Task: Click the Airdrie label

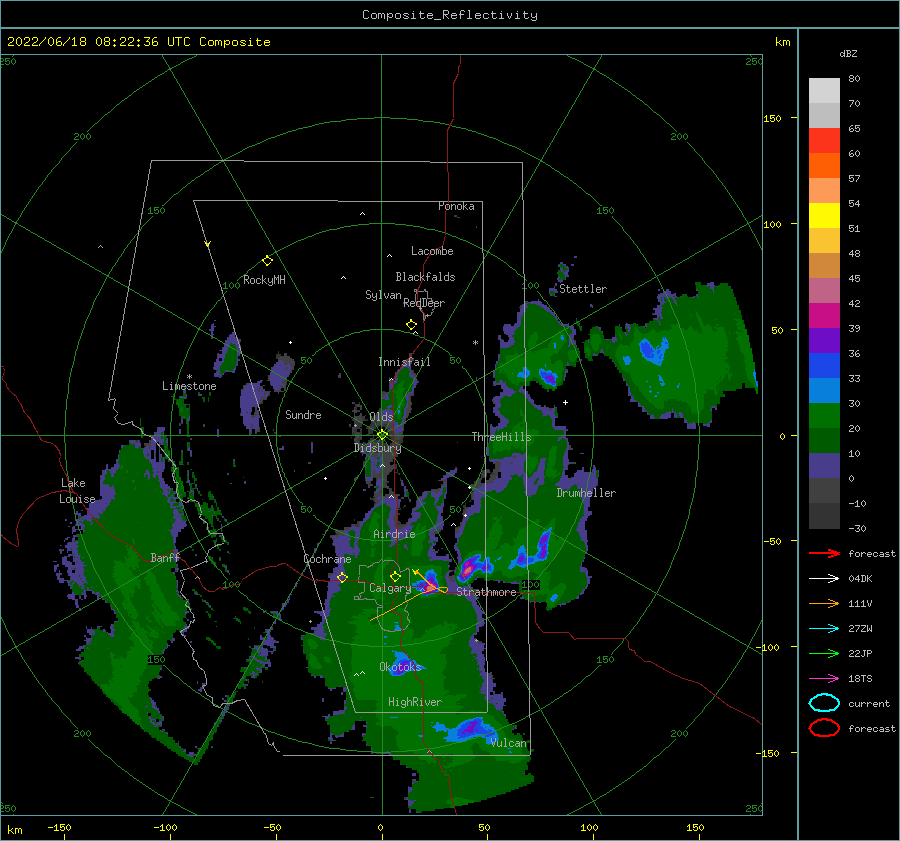Action: click(x=394, y=534)
